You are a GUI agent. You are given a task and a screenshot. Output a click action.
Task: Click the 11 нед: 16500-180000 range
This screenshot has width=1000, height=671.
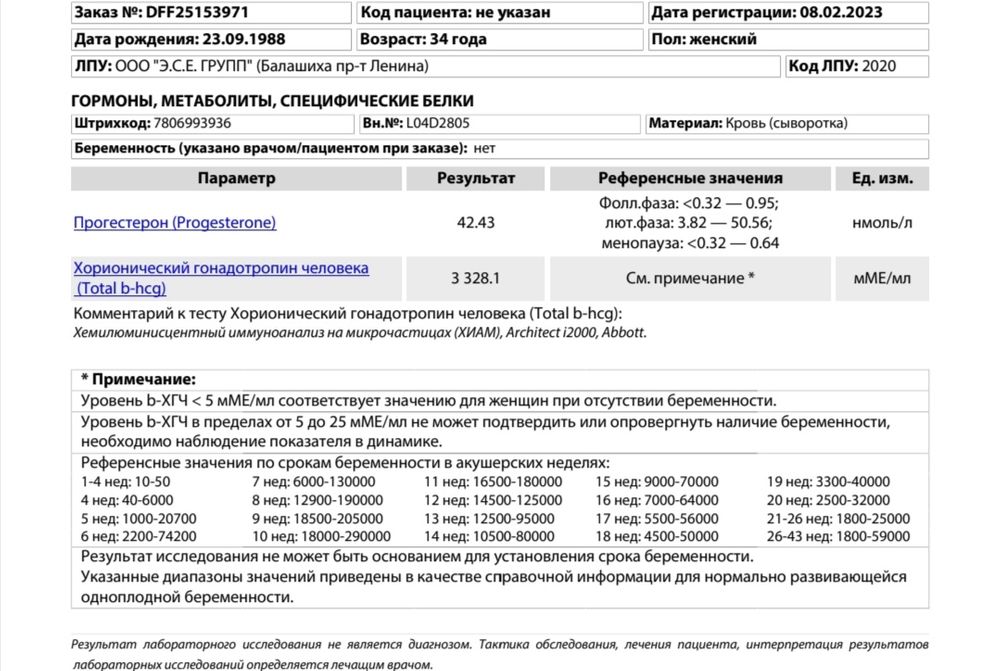point(493,482)
